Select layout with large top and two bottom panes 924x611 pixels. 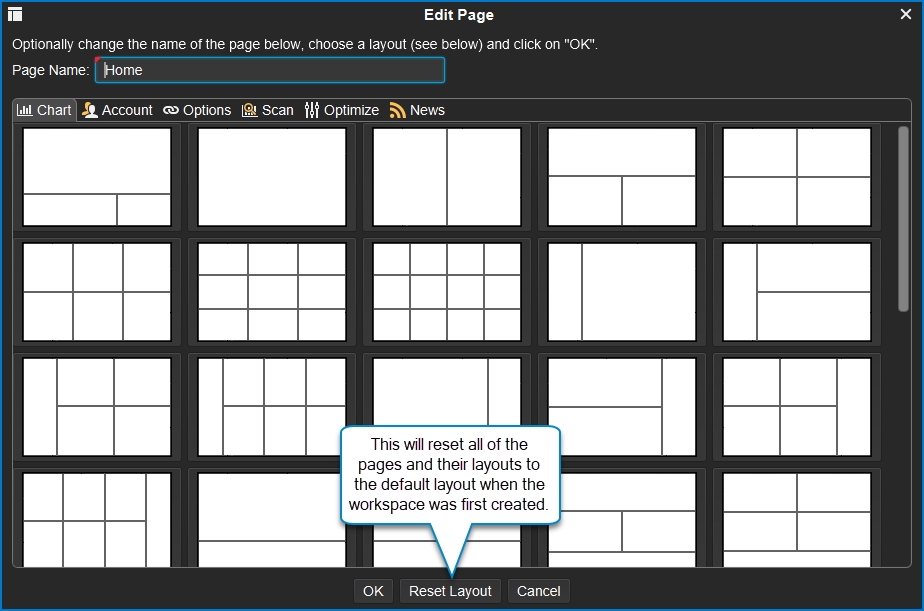[x=97, y=177]
